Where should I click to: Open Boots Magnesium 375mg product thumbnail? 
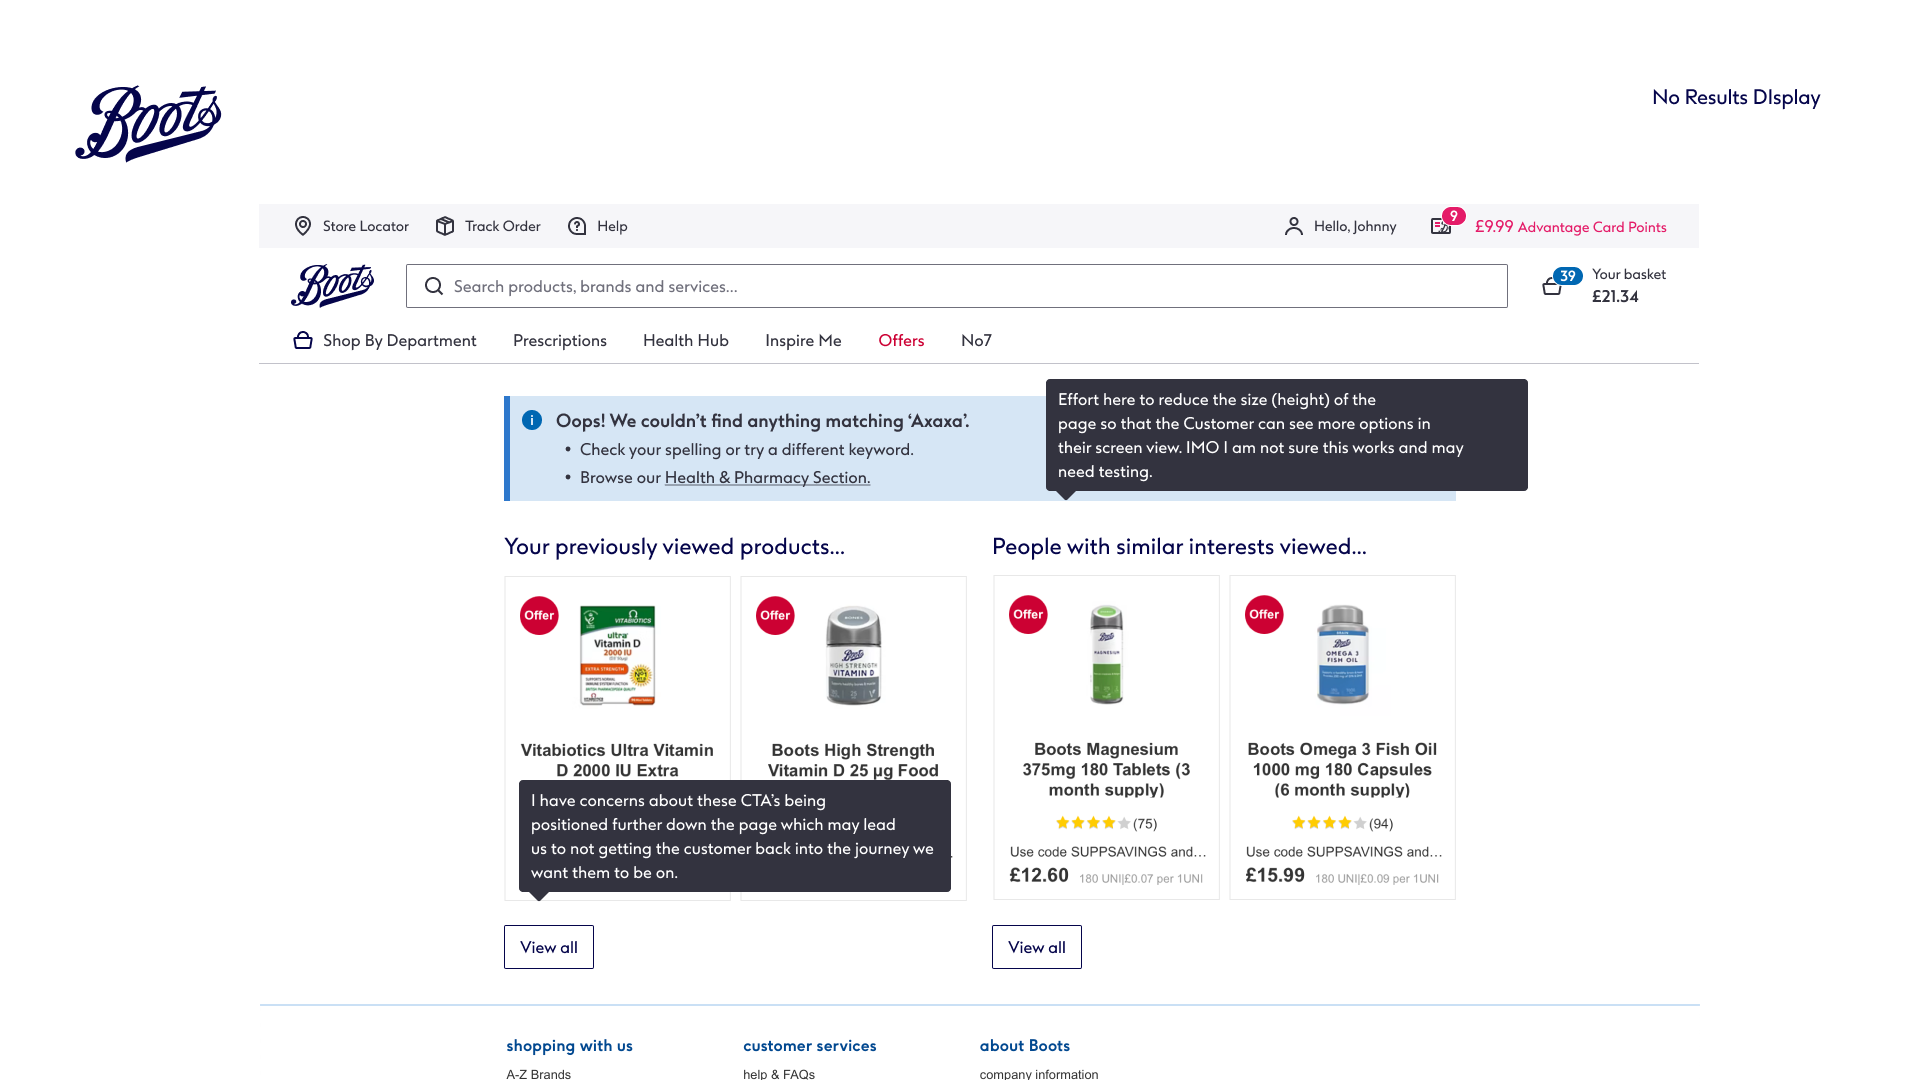pos(1106,655)
